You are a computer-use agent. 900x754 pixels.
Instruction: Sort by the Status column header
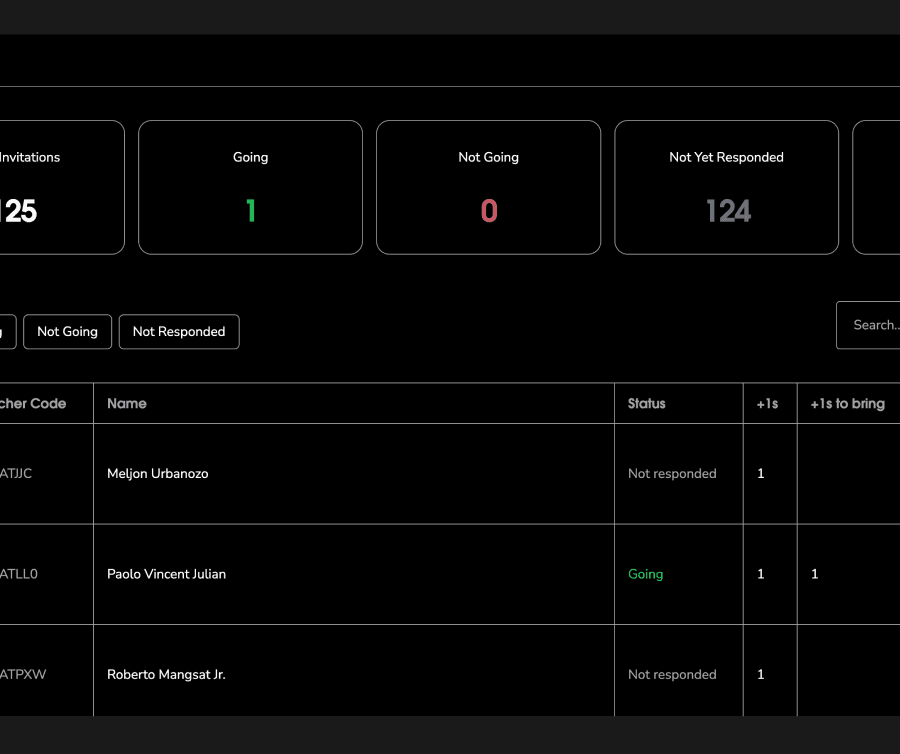click(646, 404)
